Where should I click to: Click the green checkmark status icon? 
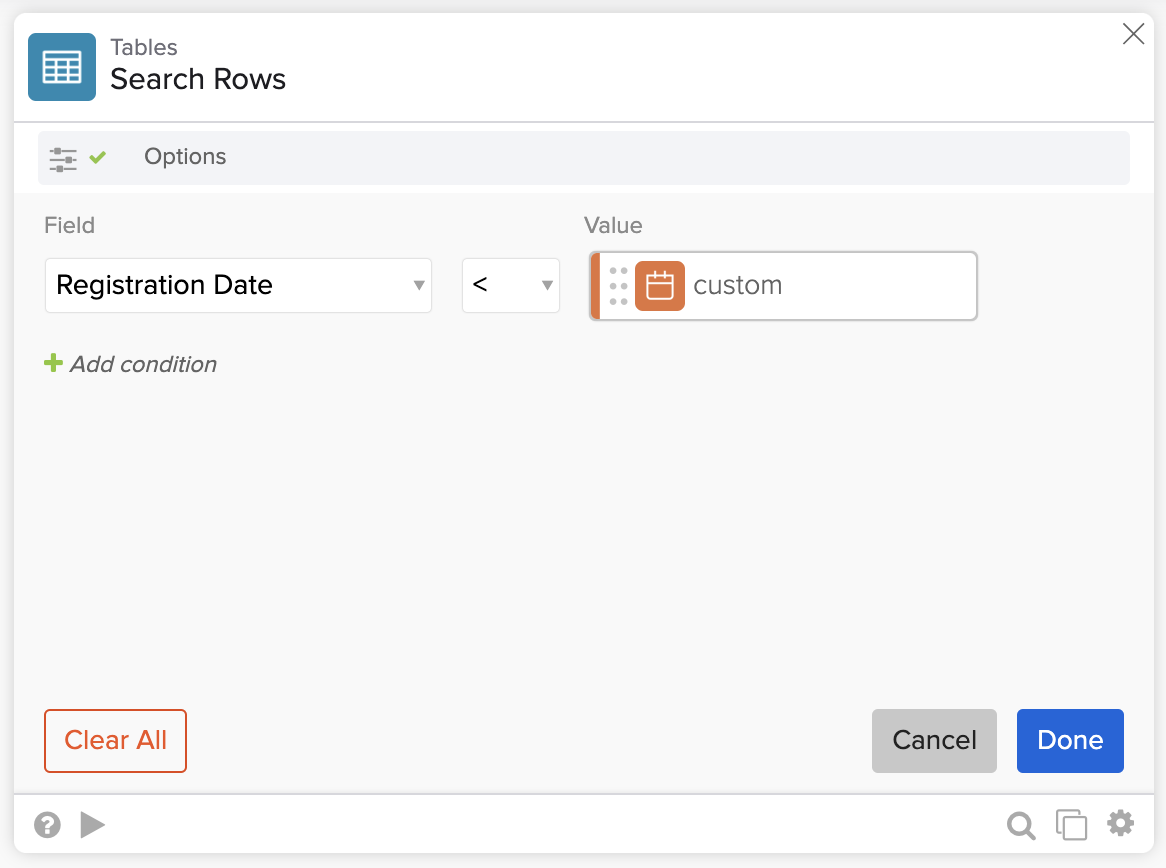[97, 157]
